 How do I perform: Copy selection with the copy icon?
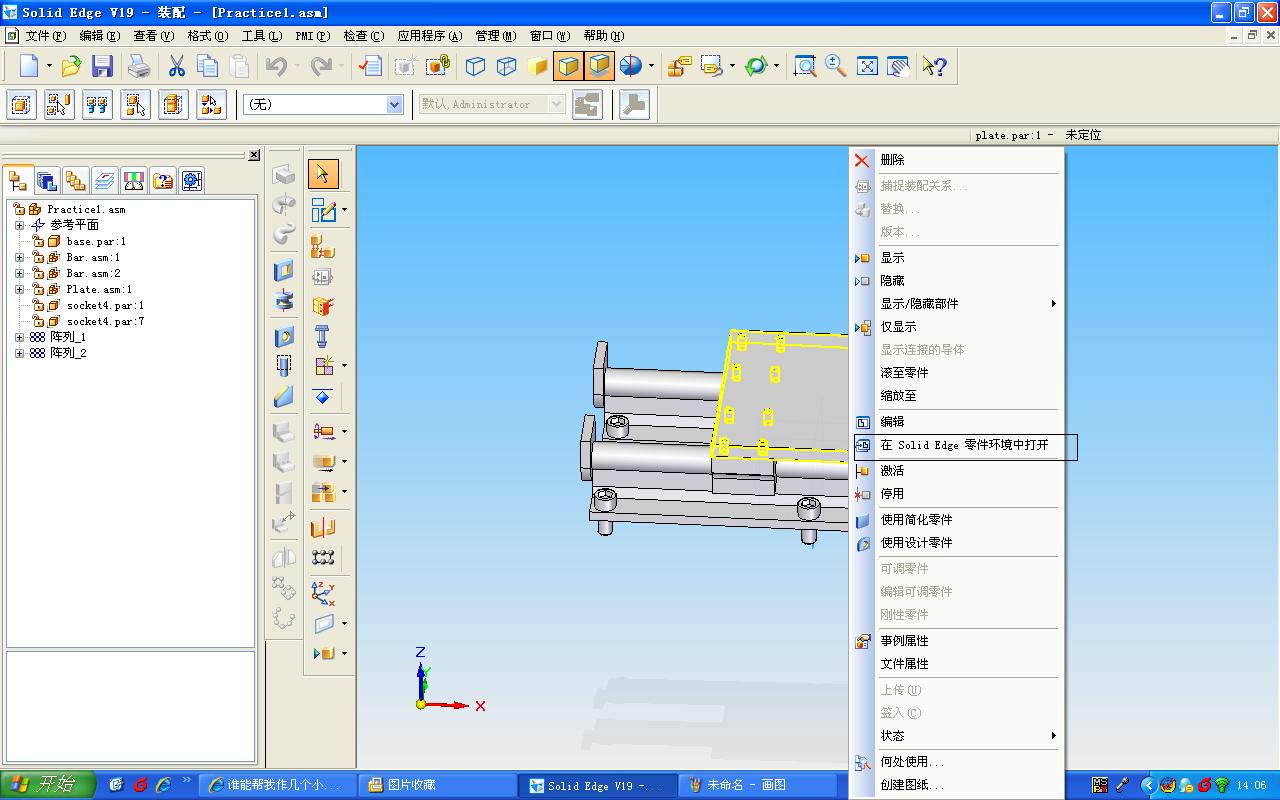pyautogui.click(x=208, y=66)
